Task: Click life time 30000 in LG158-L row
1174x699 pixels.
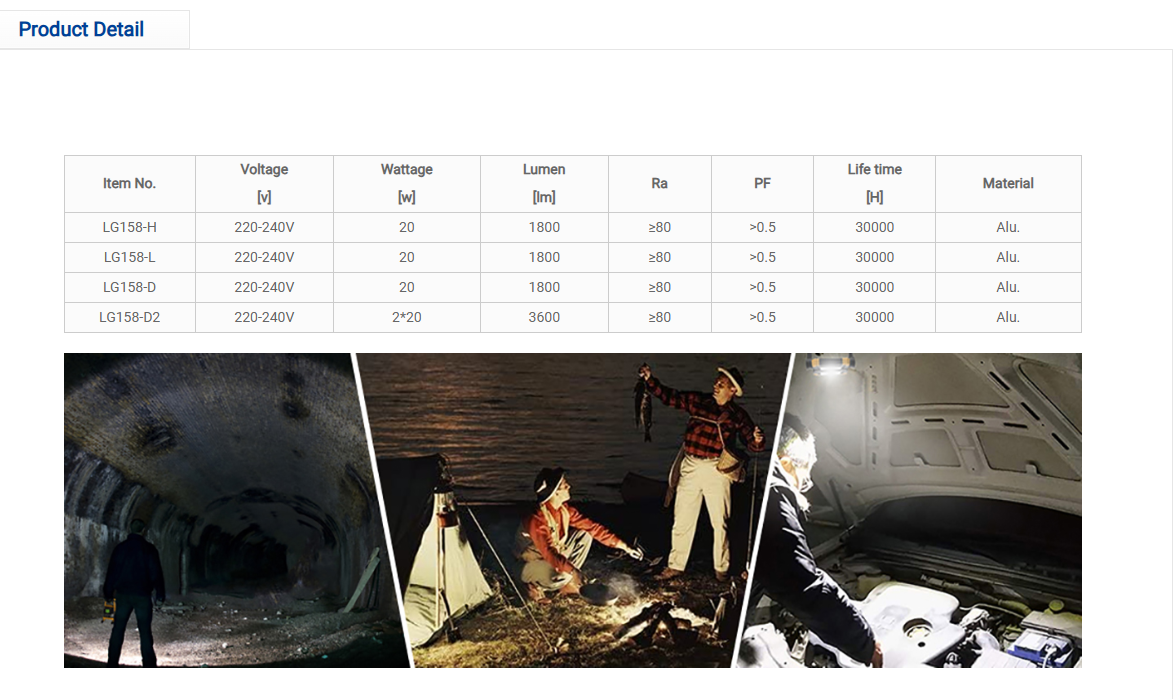Action: click(875, 257)
